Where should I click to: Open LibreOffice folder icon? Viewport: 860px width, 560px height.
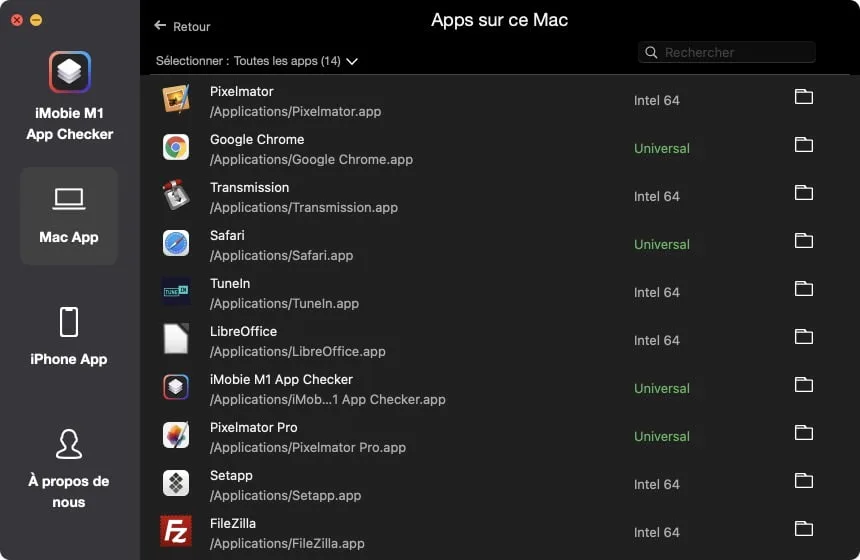click(x=804, y=337)
